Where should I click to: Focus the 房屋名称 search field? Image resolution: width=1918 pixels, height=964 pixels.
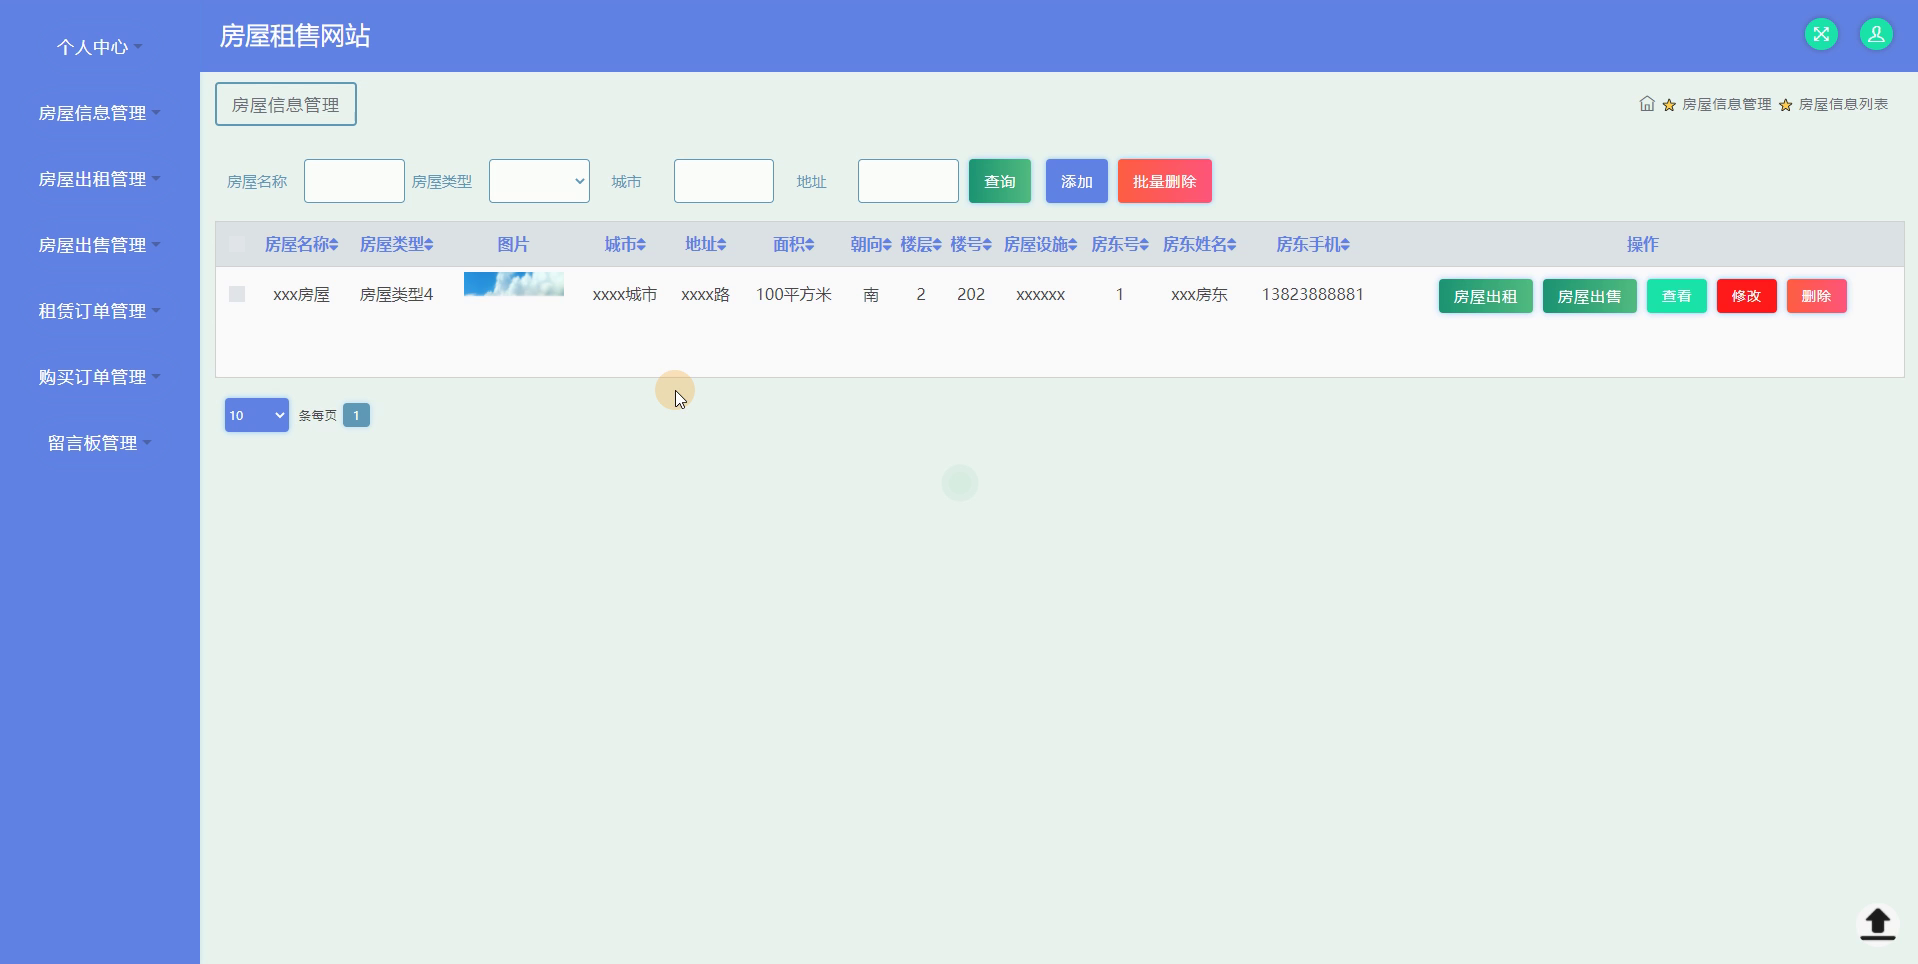[x=354, y=181]
